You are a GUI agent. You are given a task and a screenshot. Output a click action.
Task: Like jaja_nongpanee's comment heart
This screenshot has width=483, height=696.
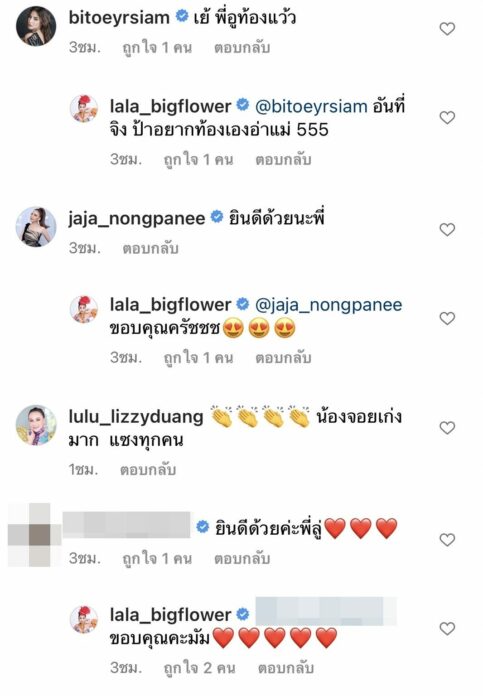click(447, 229)
